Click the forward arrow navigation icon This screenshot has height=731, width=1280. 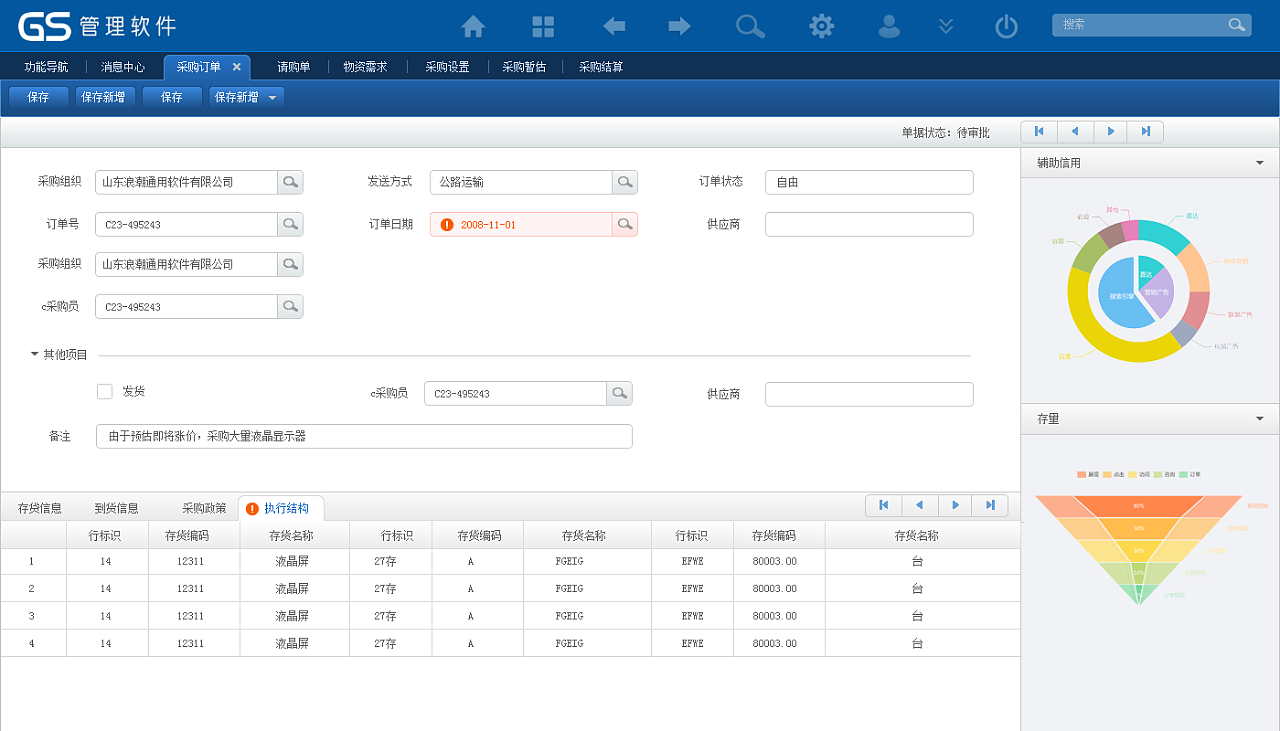[678, 26]
